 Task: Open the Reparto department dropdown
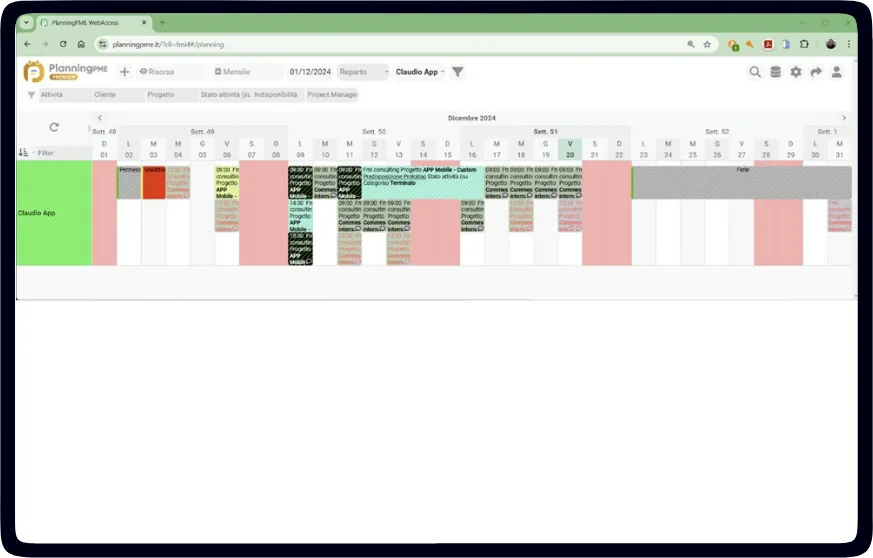tap(363, 72)
